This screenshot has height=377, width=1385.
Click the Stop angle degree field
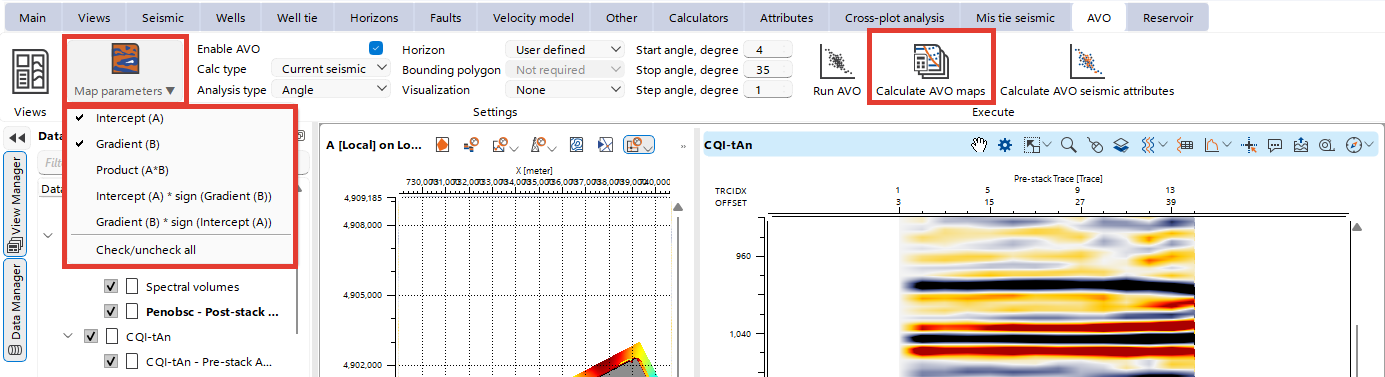click(768, 69)
